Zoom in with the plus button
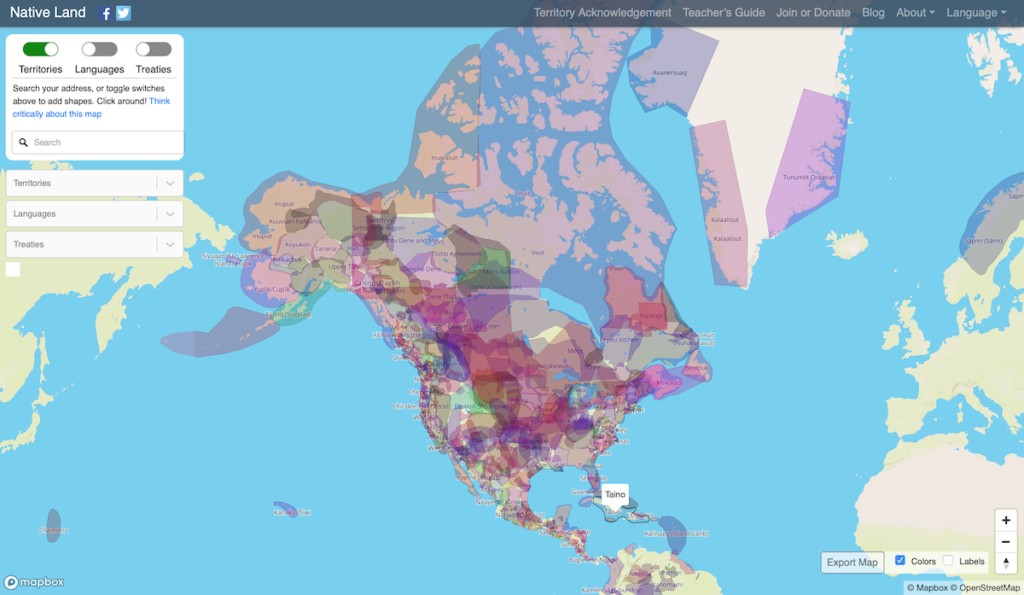 click(x=1006, y=521)
